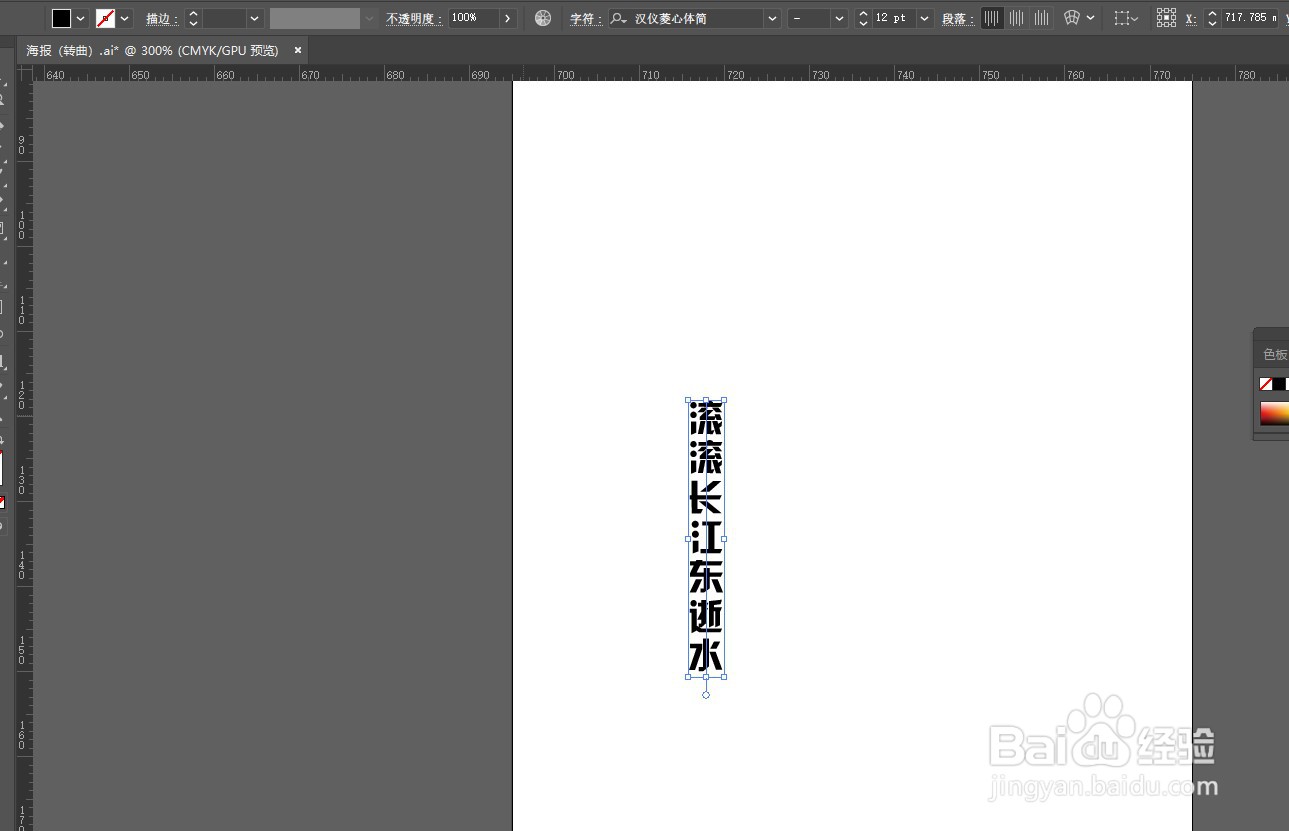Open the 段落 paragraph panel link
Viewport: 1289px width, 831px height.
[955, 17]
